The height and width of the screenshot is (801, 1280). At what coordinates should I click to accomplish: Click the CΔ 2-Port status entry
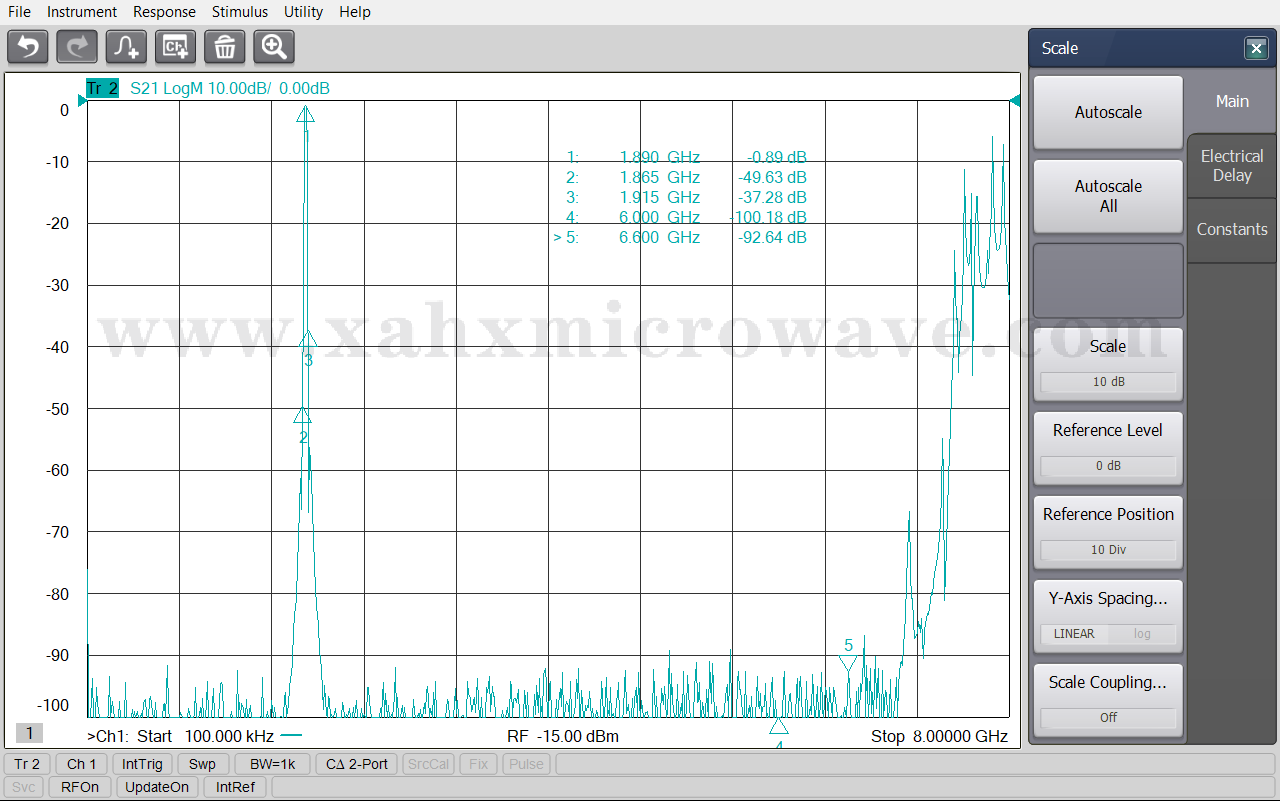(x=357, y=764)
